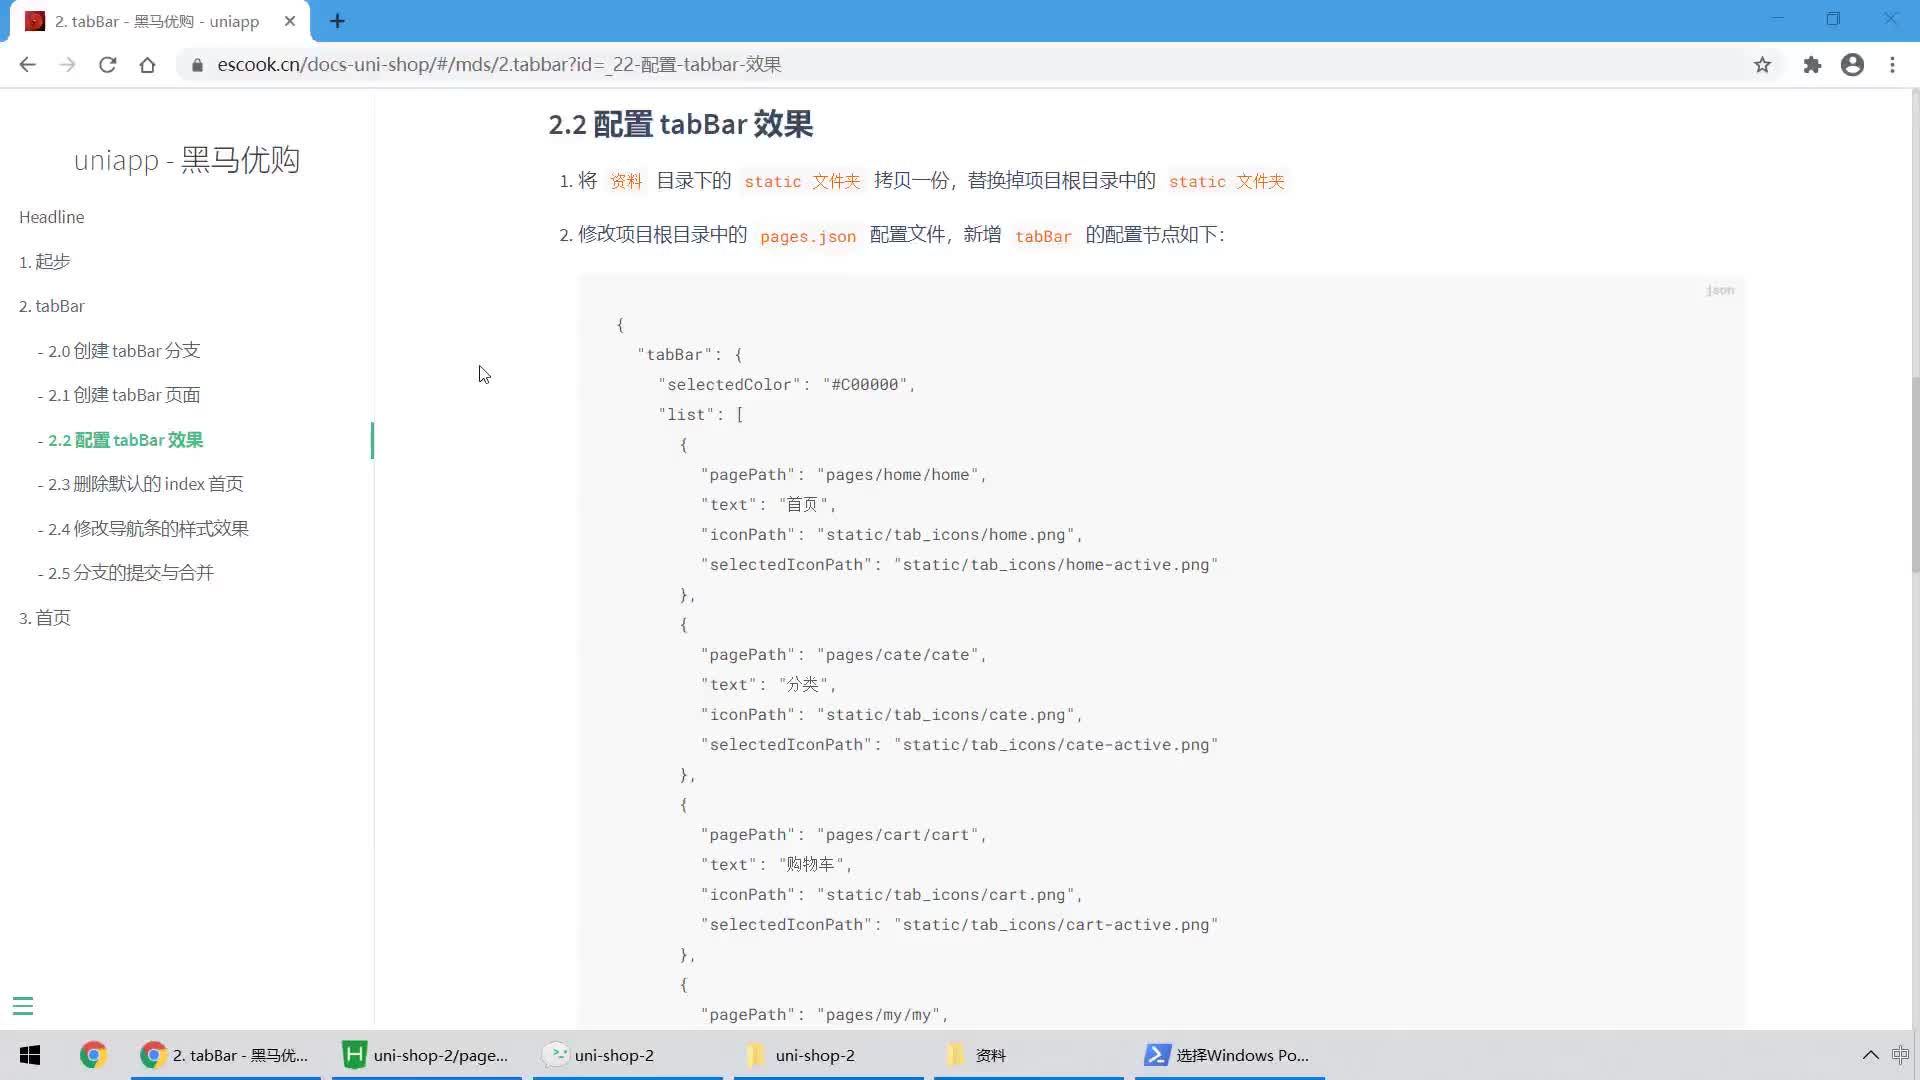Click the '资料' inline code text
1920x1080 pixels.
pyautogui.click(x=626, y=181)
